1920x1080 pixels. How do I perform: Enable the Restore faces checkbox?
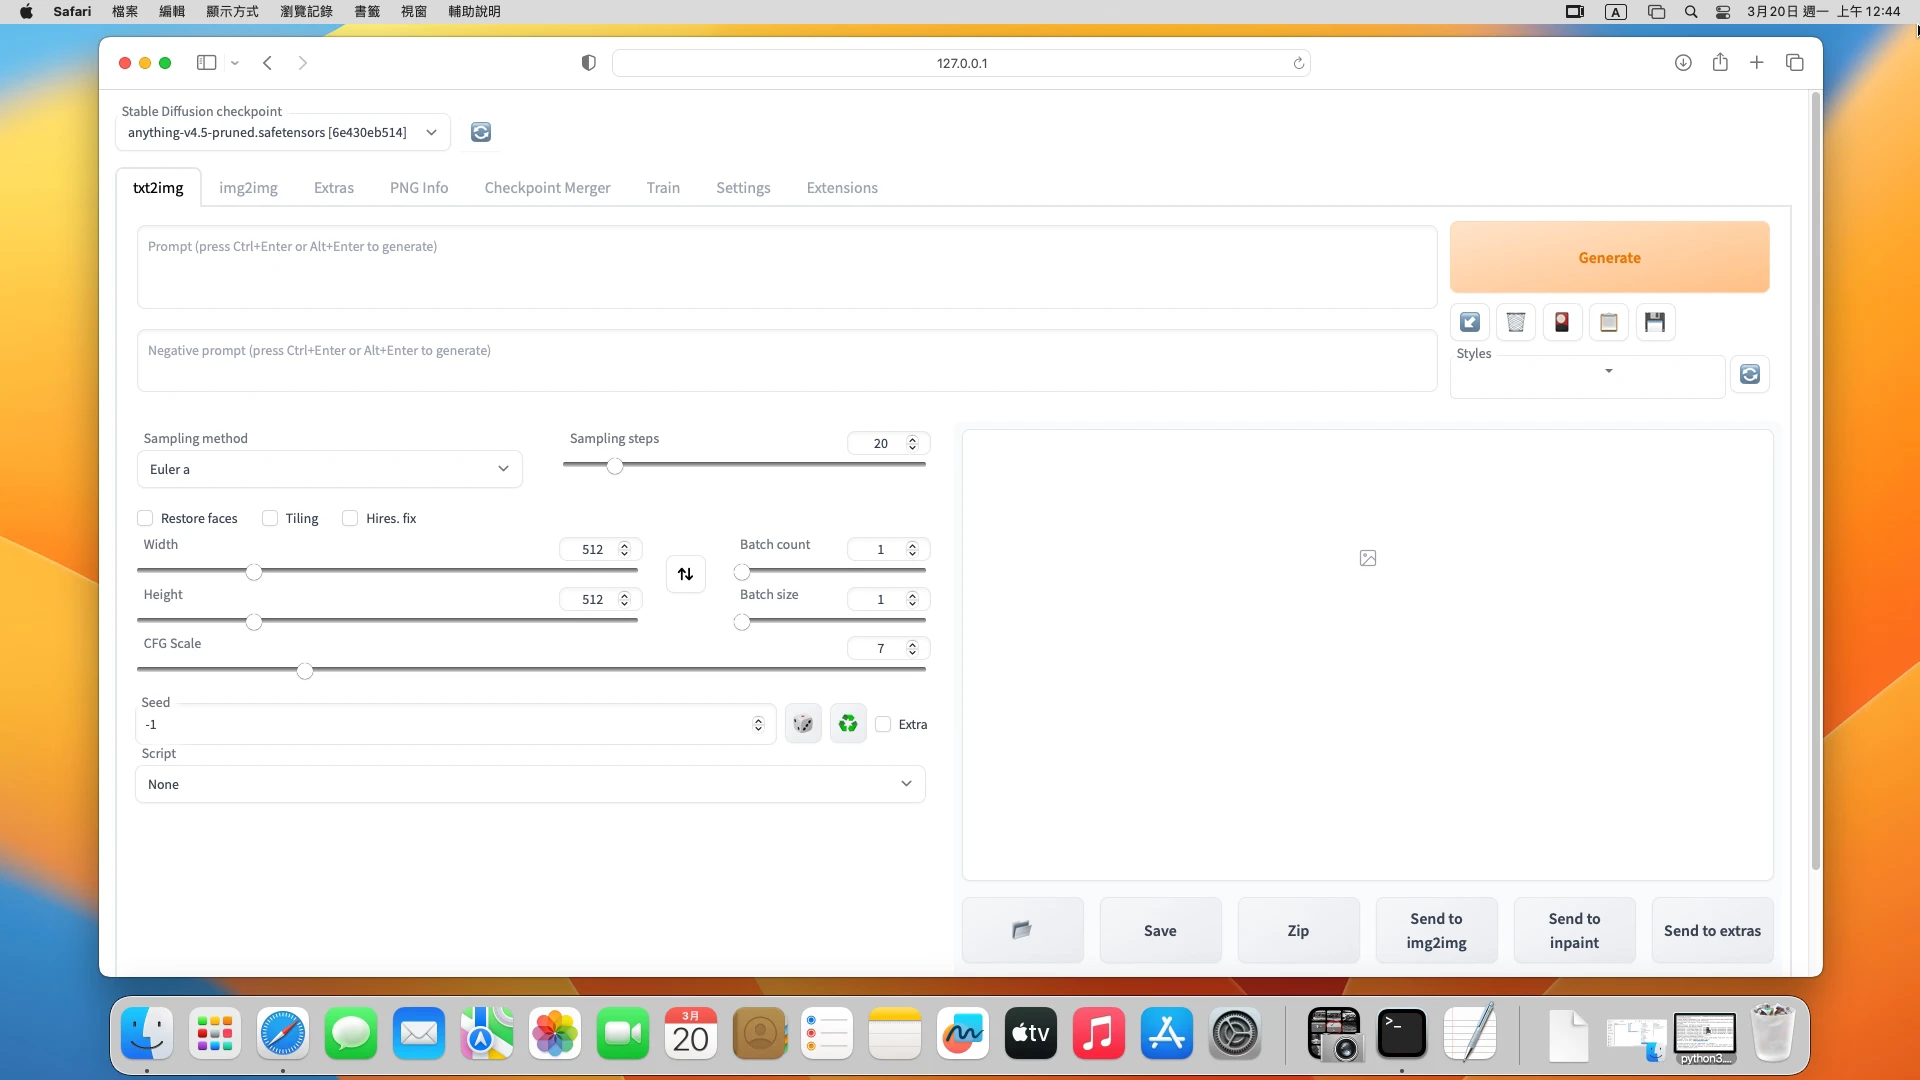tap(146, 518)
